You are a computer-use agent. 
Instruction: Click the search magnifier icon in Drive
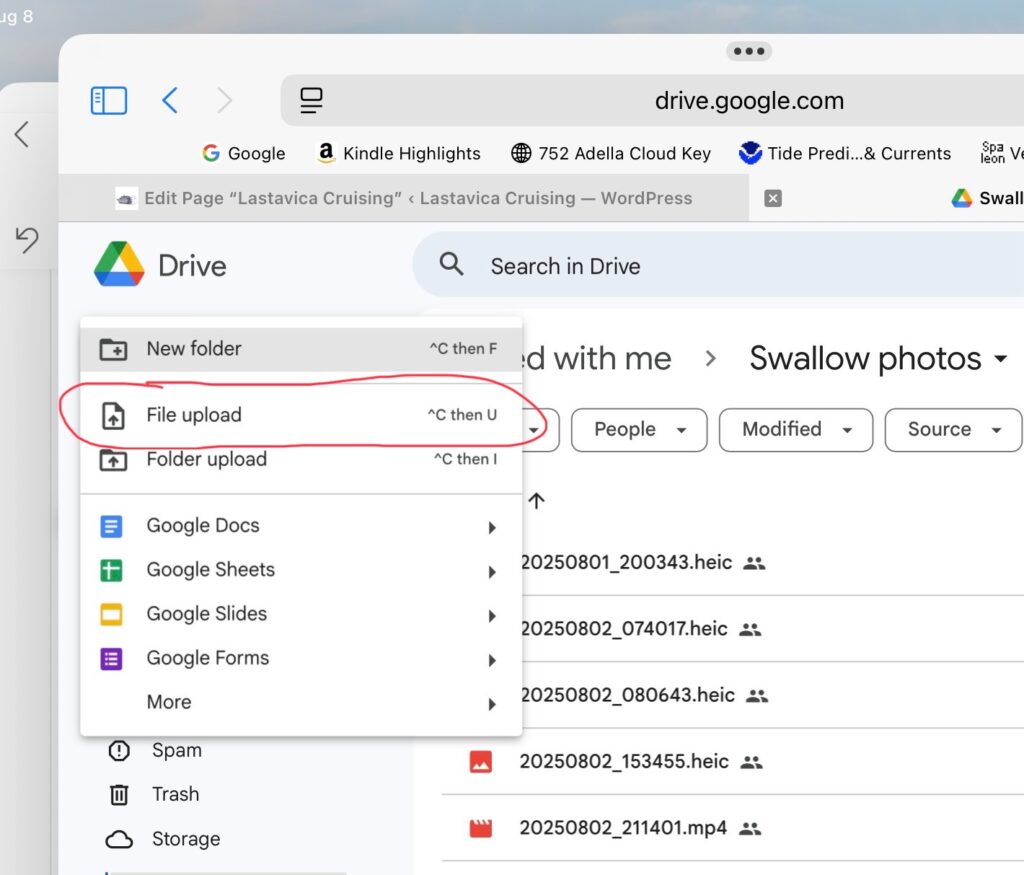click(x=451, y=264)
